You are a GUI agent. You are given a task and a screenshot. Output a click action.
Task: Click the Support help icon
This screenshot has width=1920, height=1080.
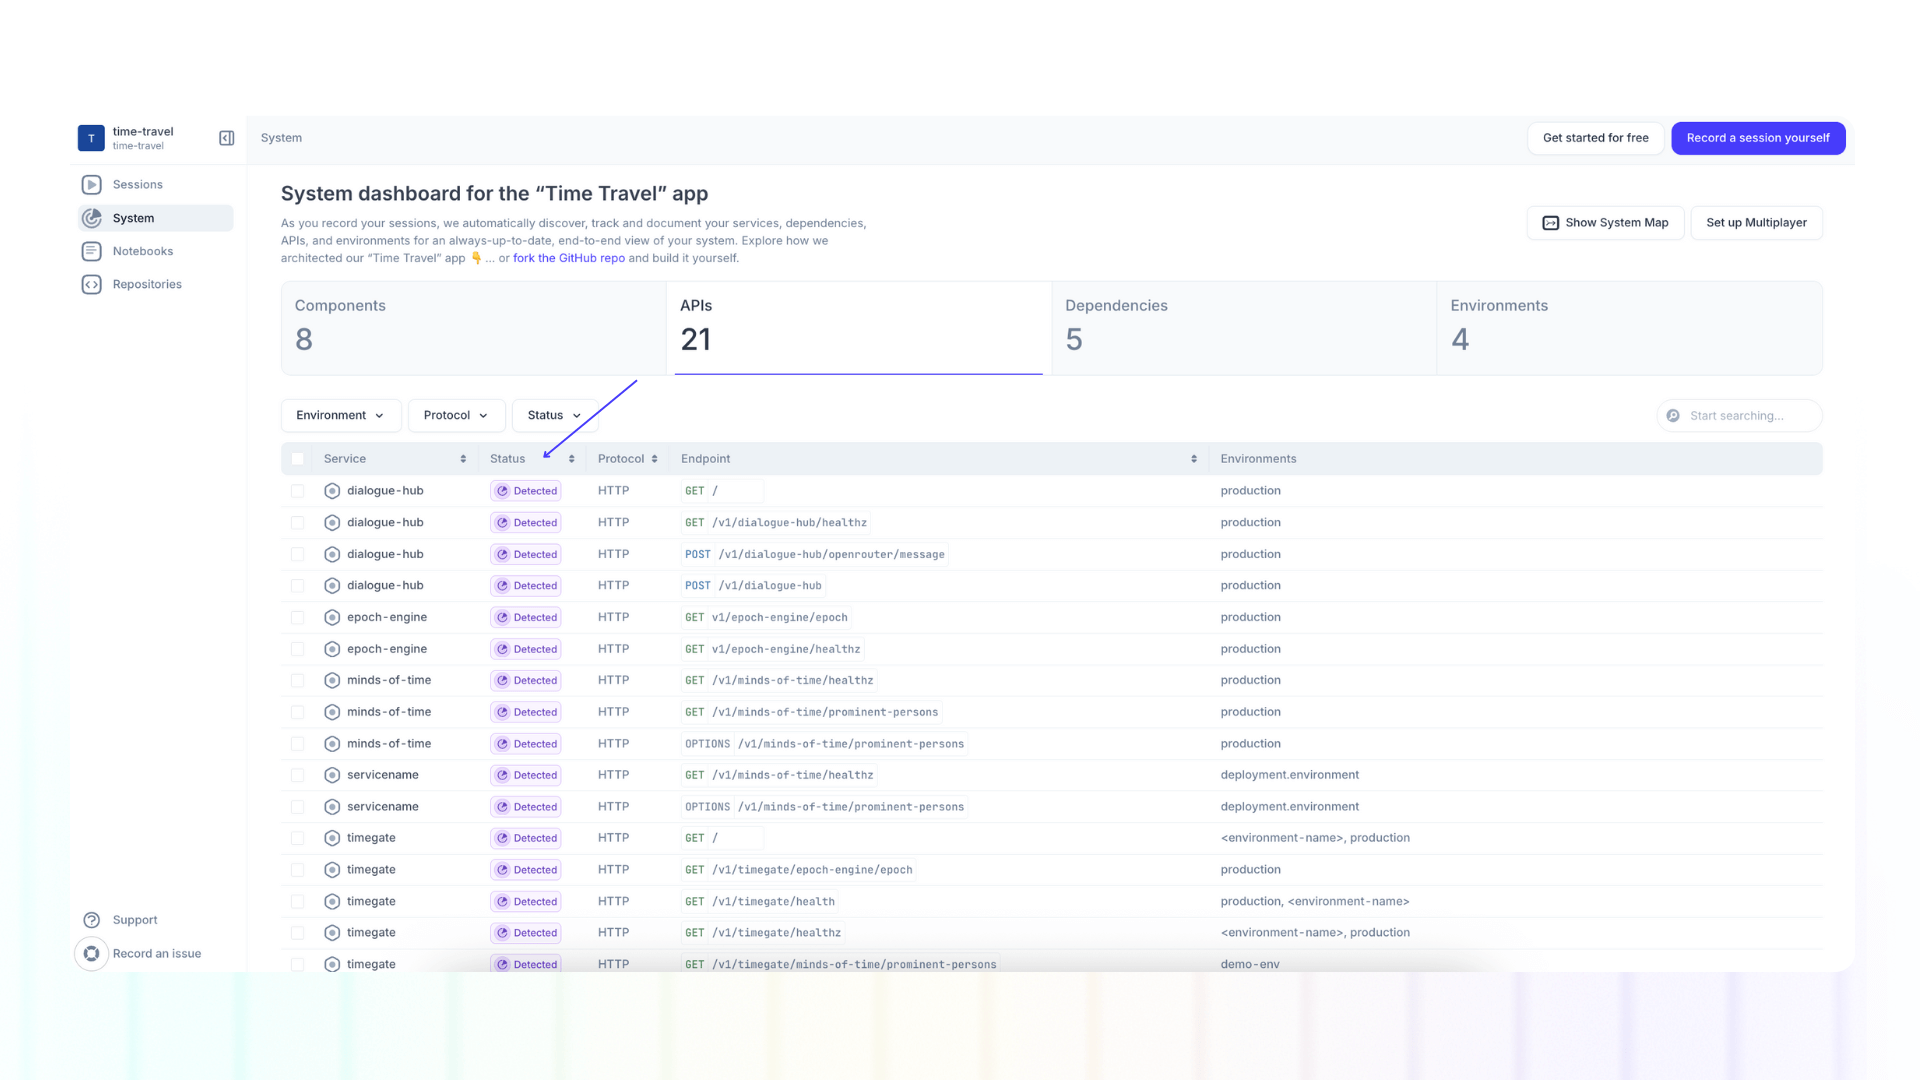point(92,920)
